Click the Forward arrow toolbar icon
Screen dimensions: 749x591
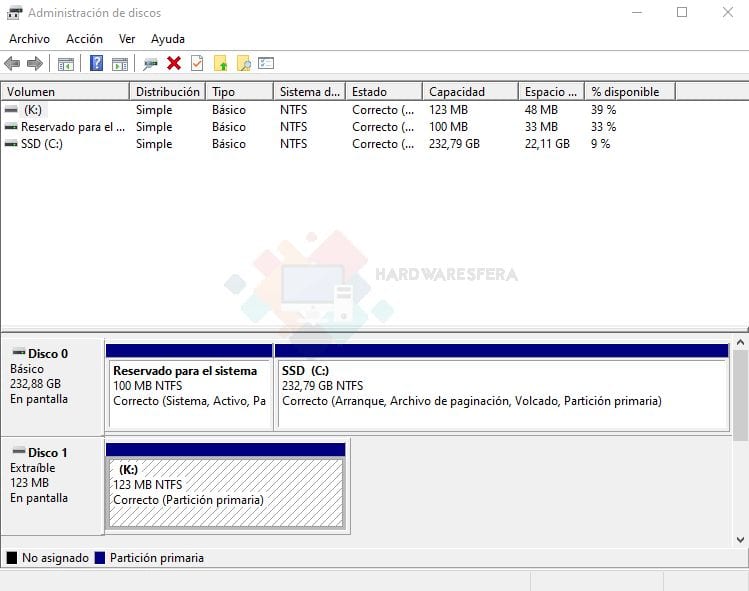point(35,64)
